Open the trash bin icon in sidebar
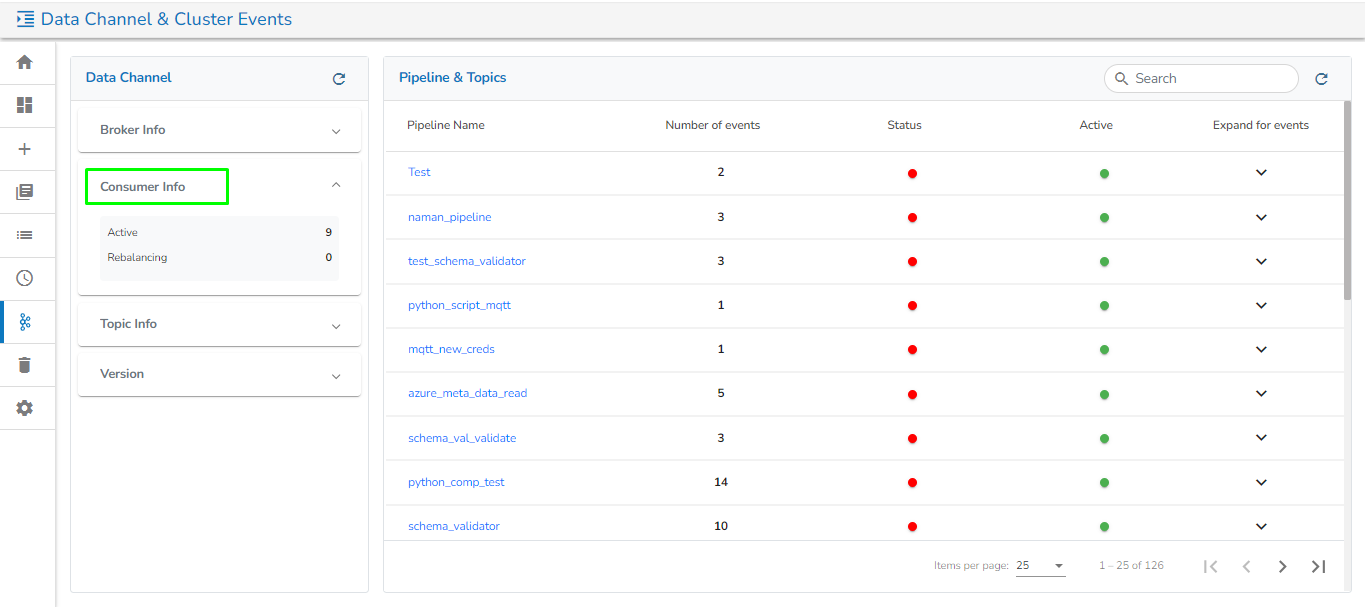The image size is (1365, 607). pos(25,365)
